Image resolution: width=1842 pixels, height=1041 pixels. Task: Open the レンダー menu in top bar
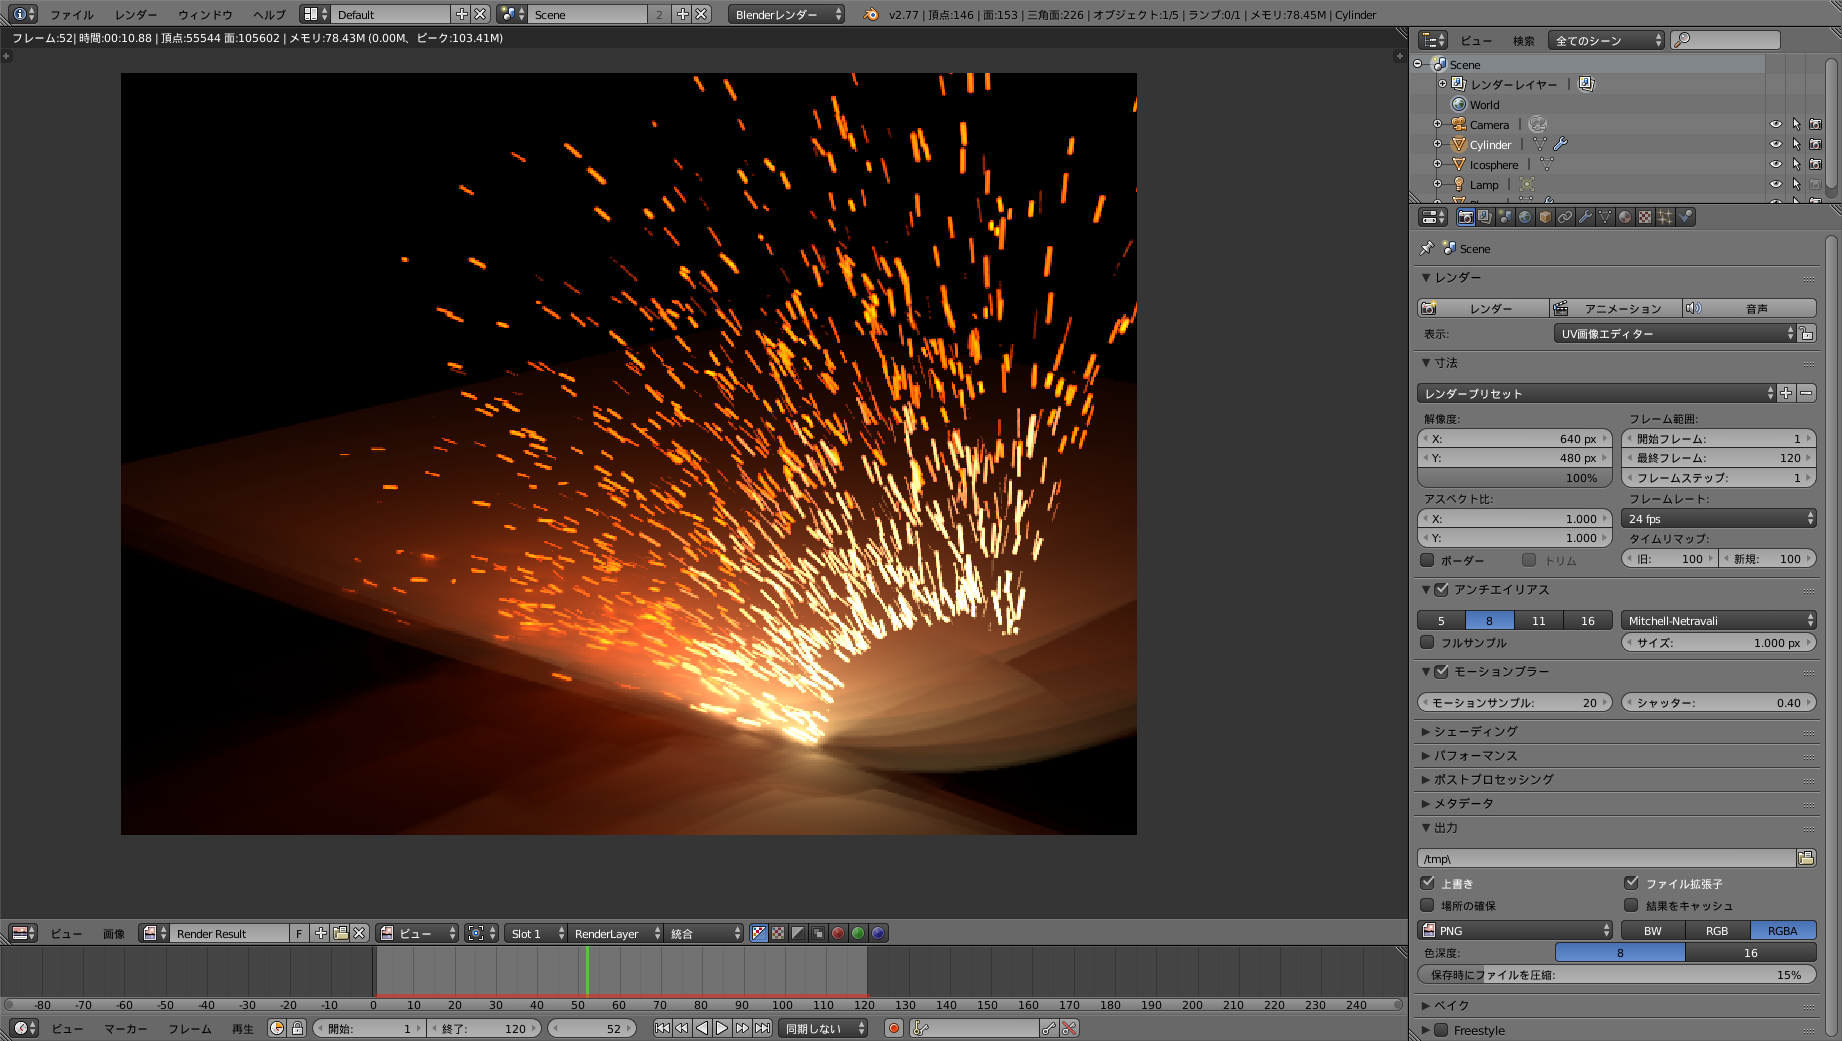tap(136, 14)
